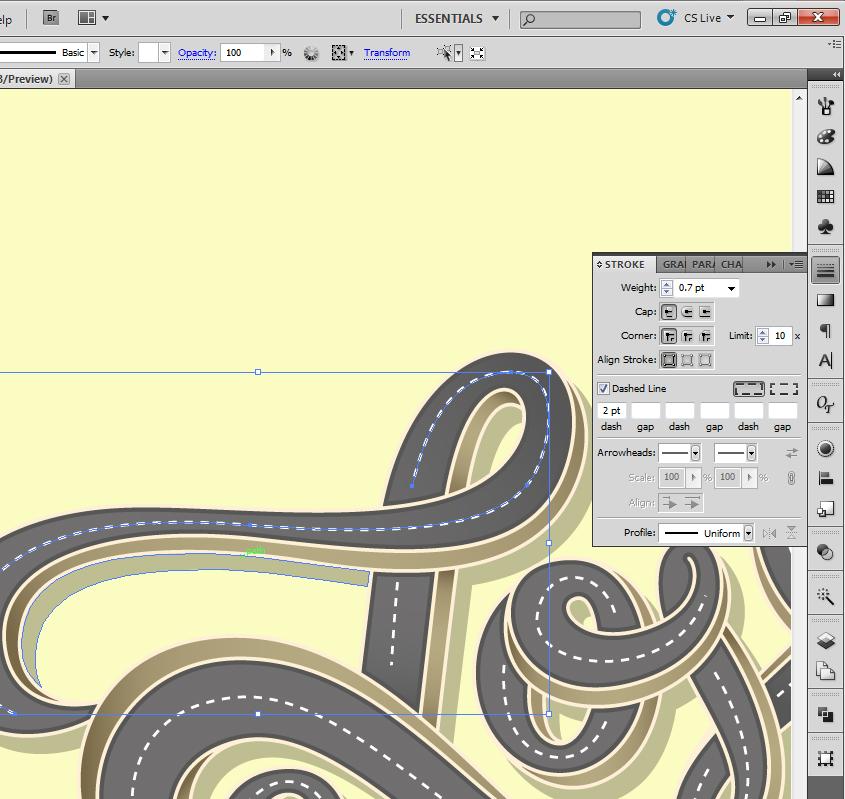Open Adobe Bridge with the Br icon
Image resolution: width=845 pixels, height=799 pixels.
point(51,18)
